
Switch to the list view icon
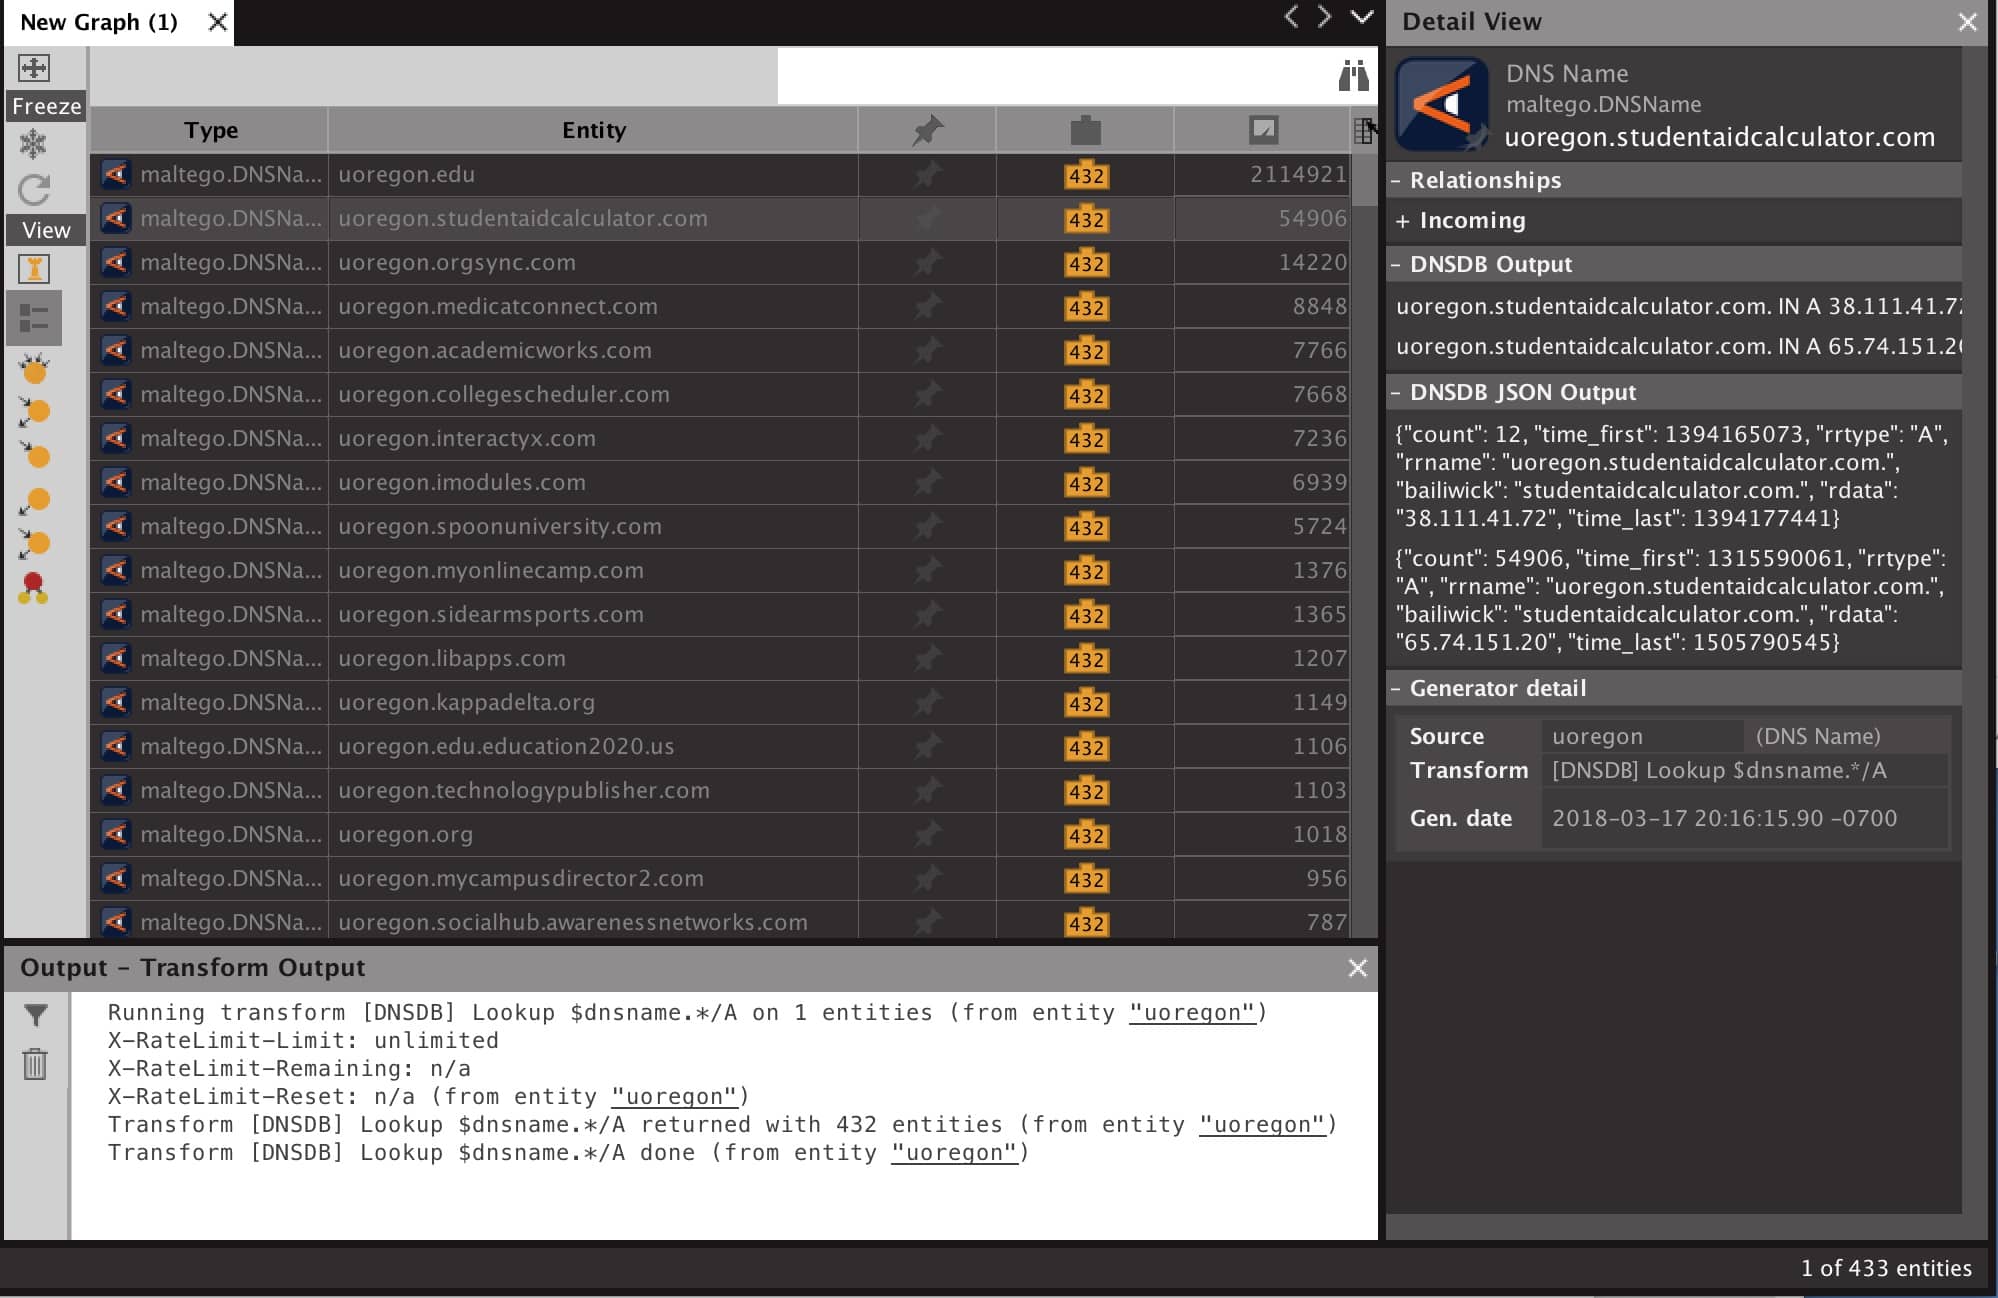[x=34, y=318]
